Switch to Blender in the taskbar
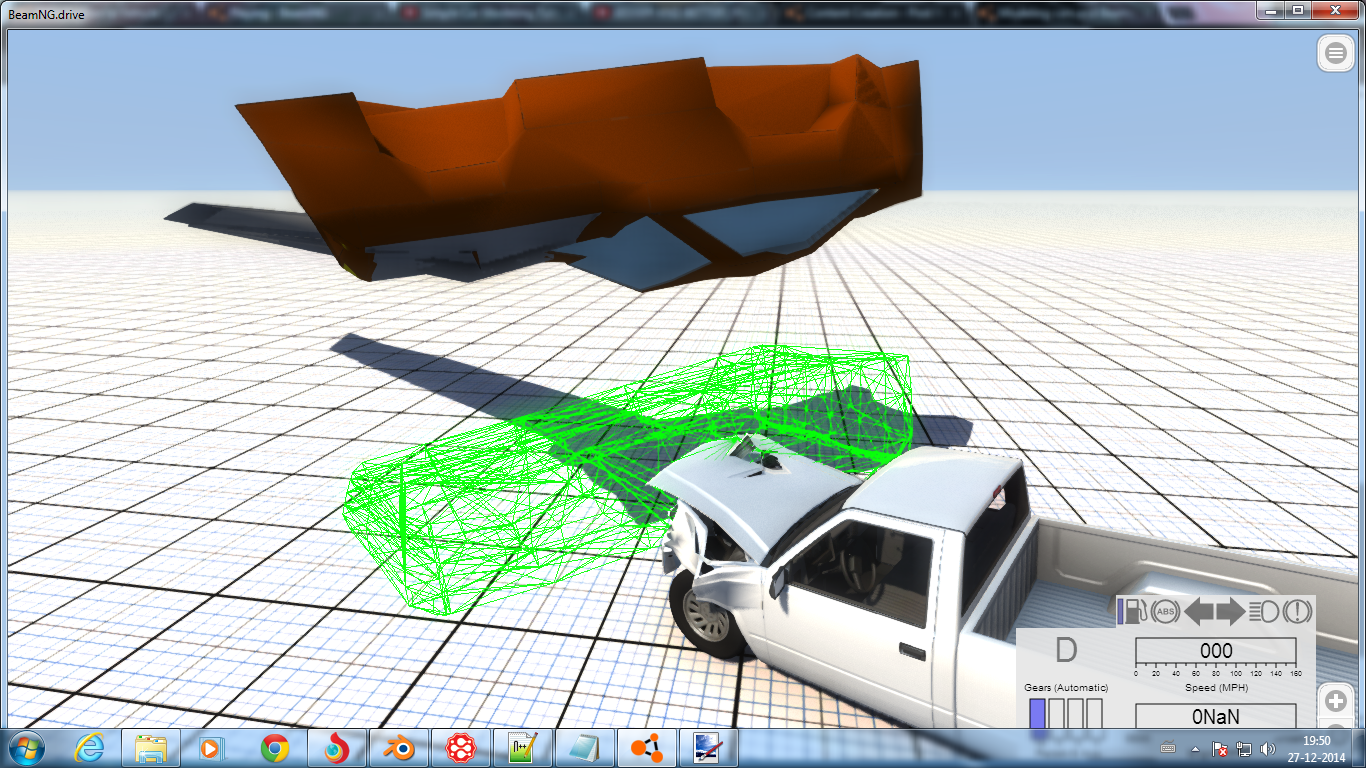The height and width of the screenshot is (768, 1366). [399, 747]
